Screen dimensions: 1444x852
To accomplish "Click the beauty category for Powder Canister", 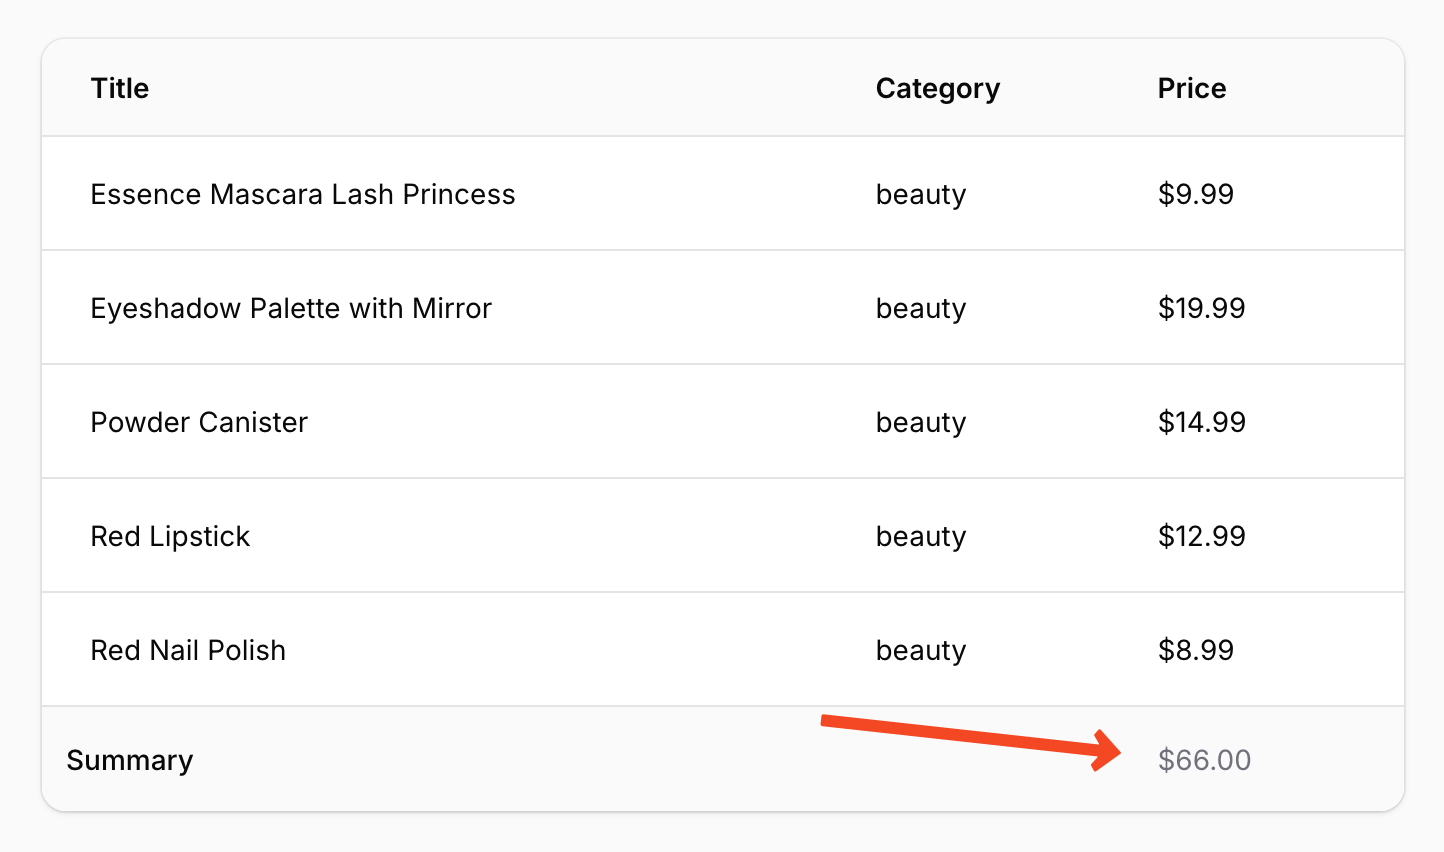I will (x=920, y=422).
